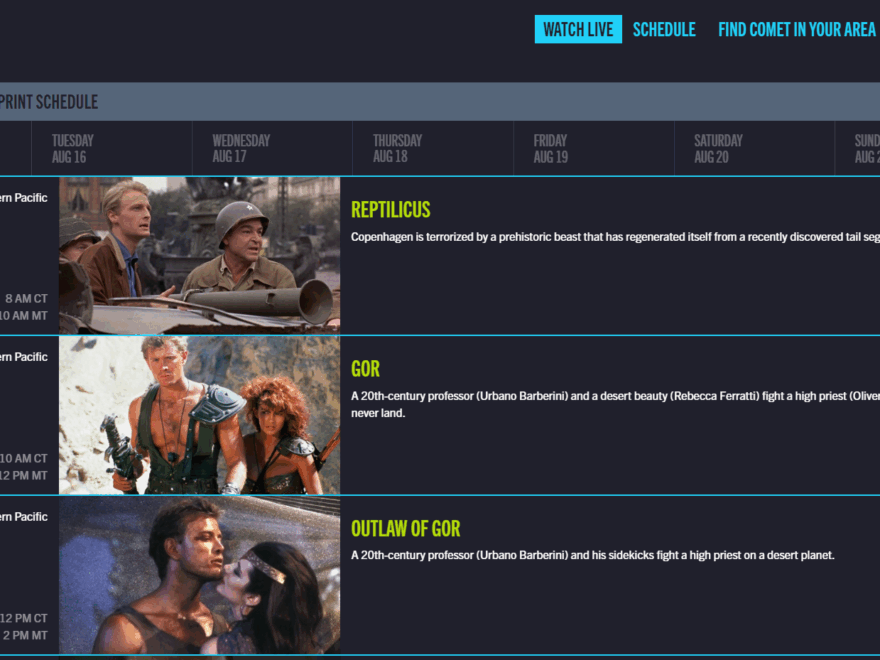Select the Wednesday Aug 17 schedule column
The width and height of the screenshot is (880, 660).
coord(272,147)
